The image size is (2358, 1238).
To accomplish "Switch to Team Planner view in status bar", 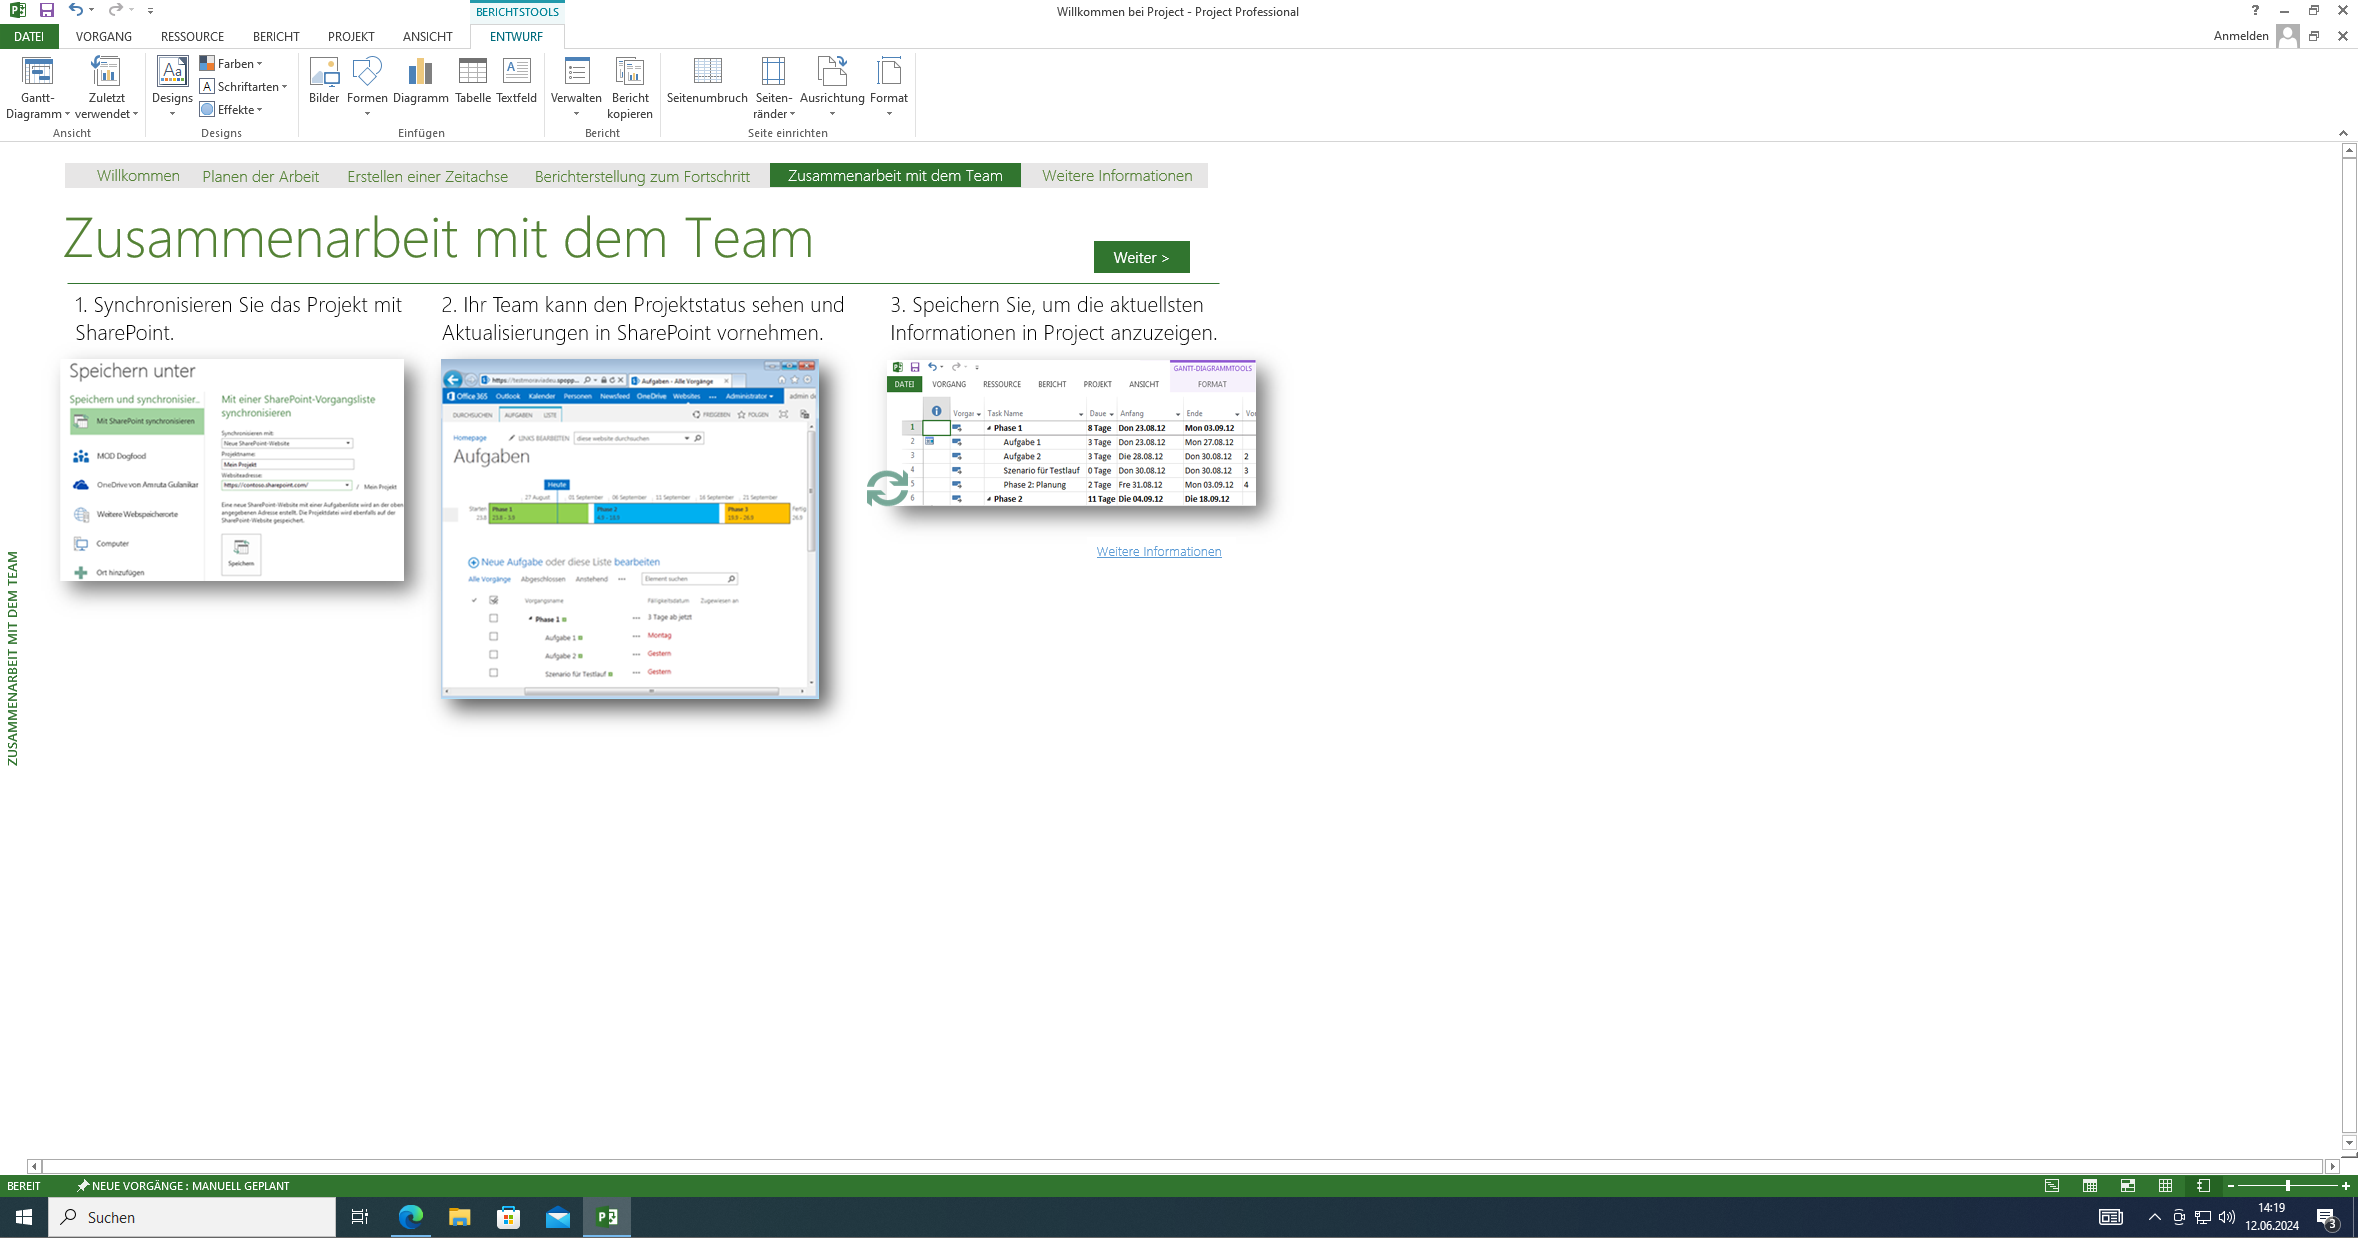I will point(2128,1186).
